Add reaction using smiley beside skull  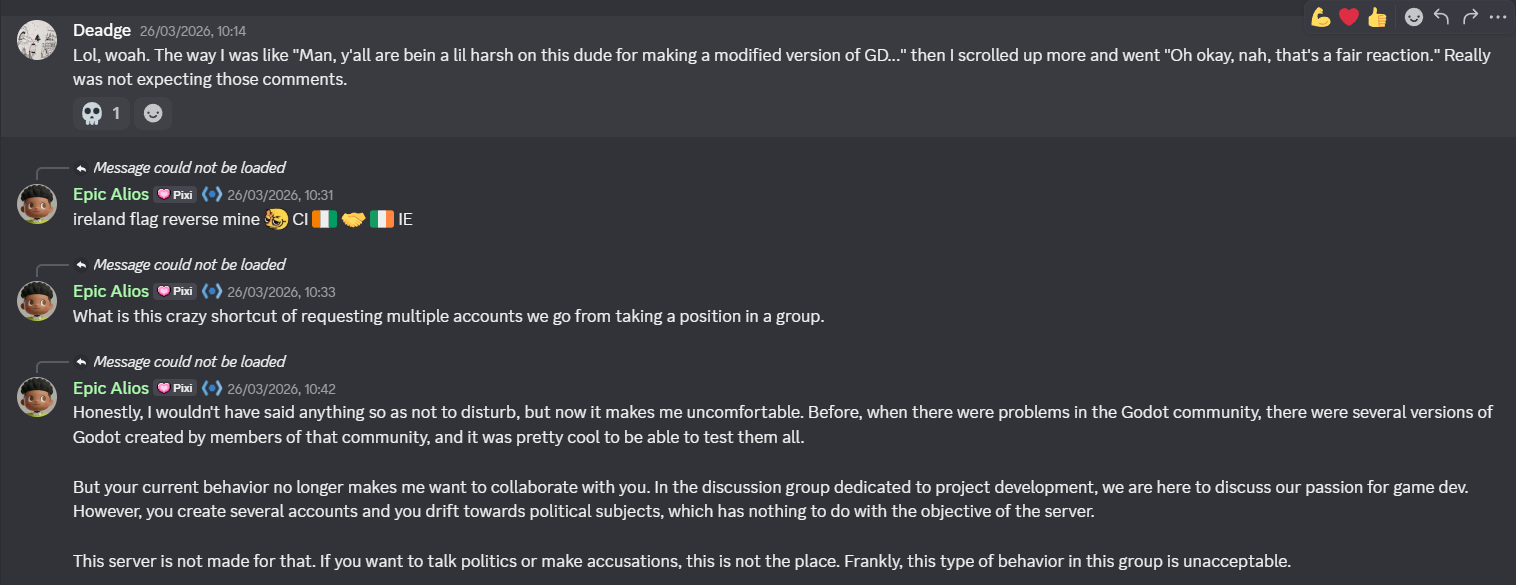pos(153,114)
